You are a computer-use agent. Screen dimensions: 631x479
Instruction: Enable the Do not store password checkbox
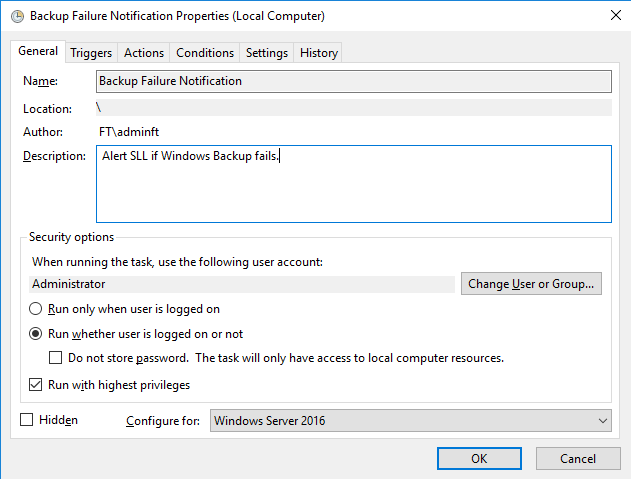[x=56, y=358]
